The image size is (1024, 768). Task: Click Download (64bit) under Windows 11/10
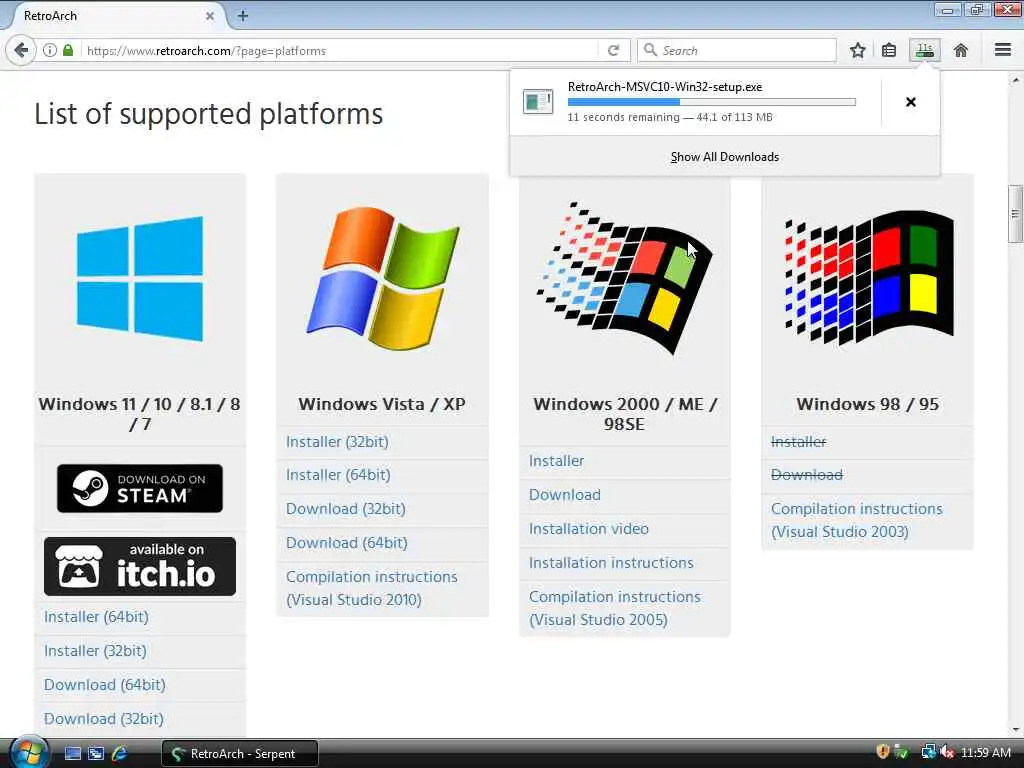coord(104,685)
